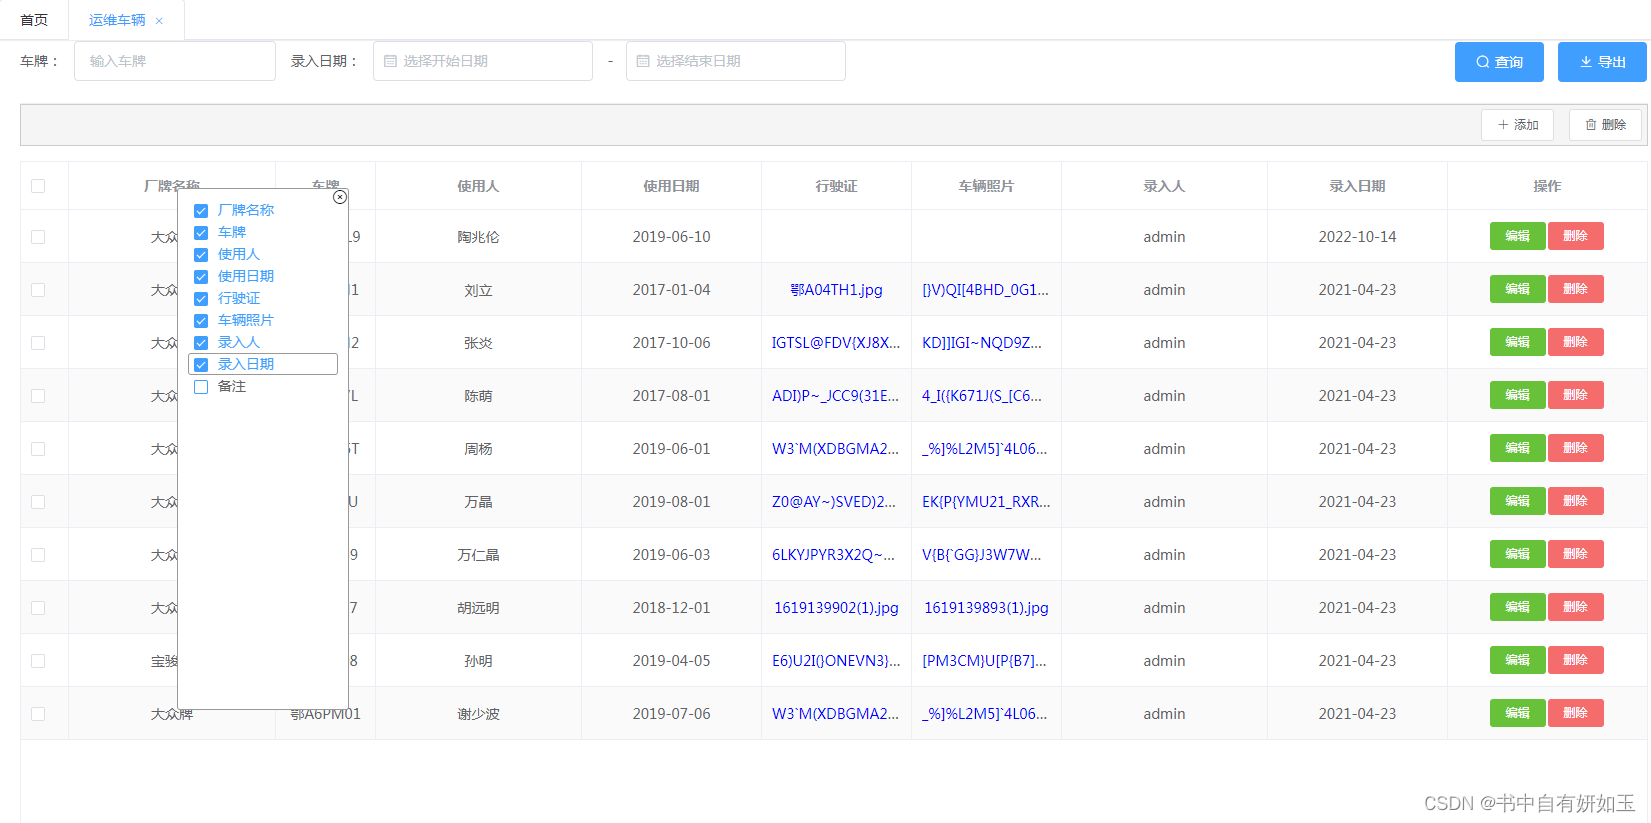Viewport: 1651px width, 823px height.
Task: Open 1619139902(1).jpg license link
Action: [x=836, y=608]
